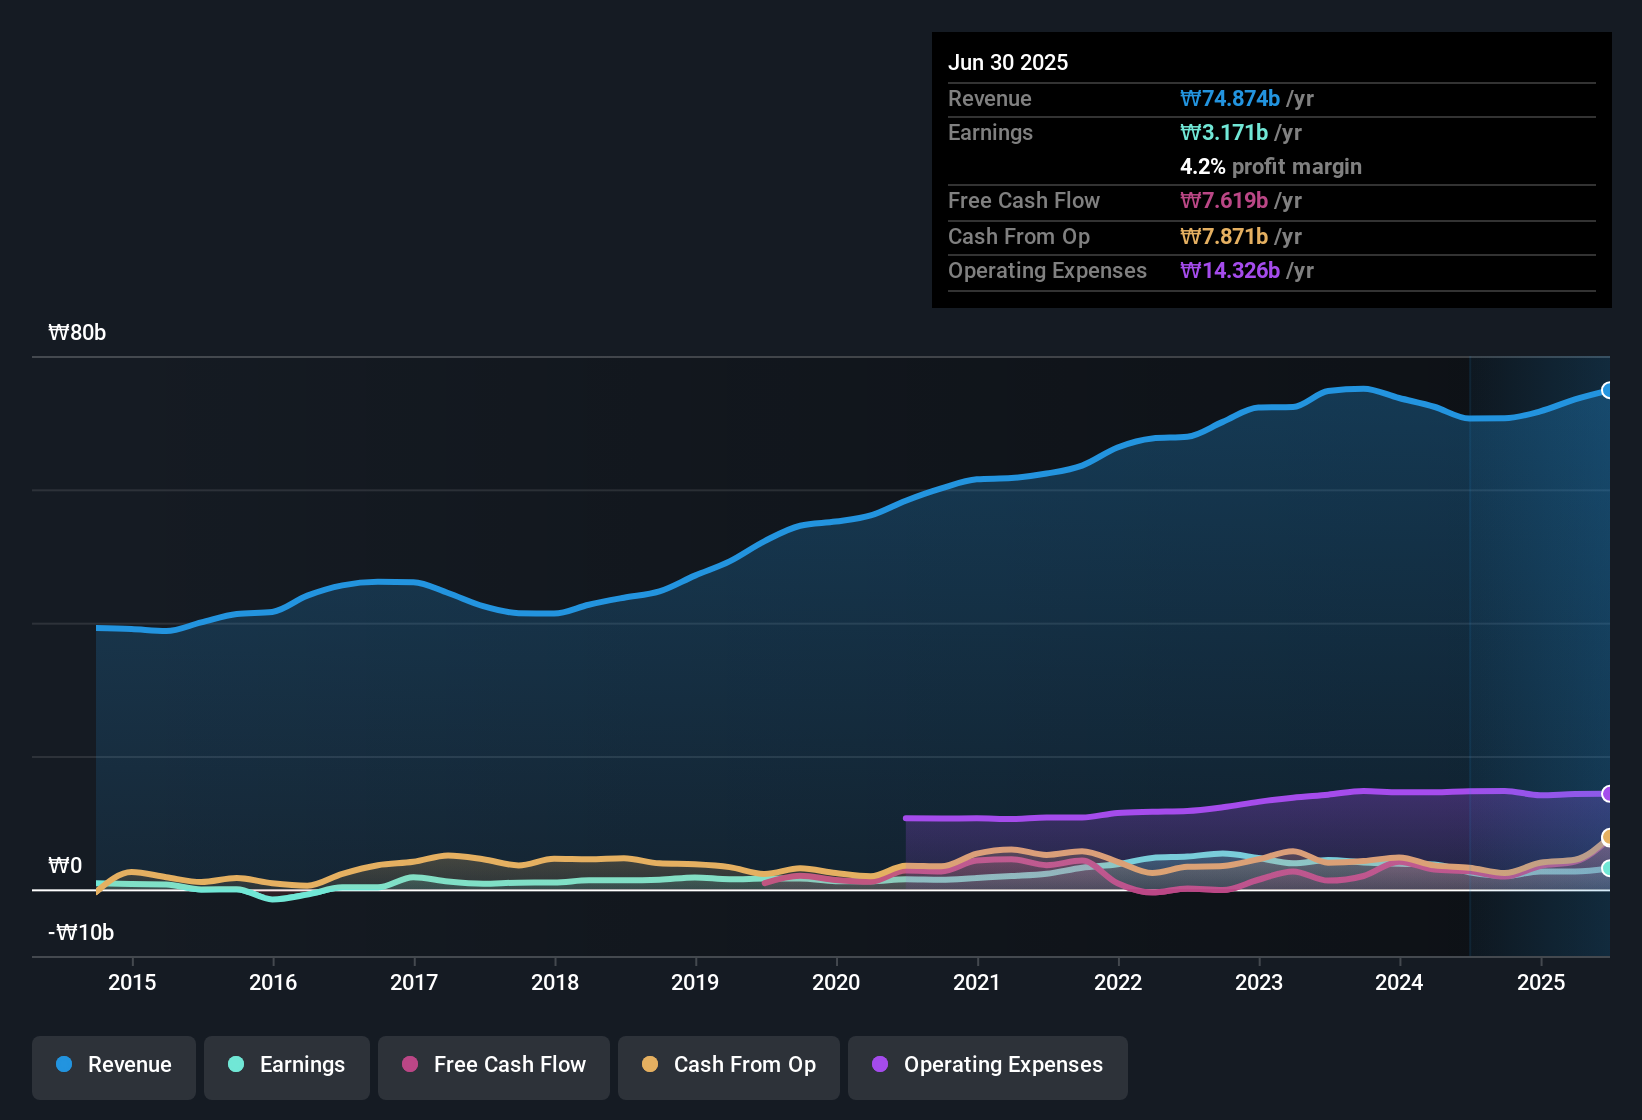
Task: Click the pink Free Cash Flow legend dot
Action: 408,1065
